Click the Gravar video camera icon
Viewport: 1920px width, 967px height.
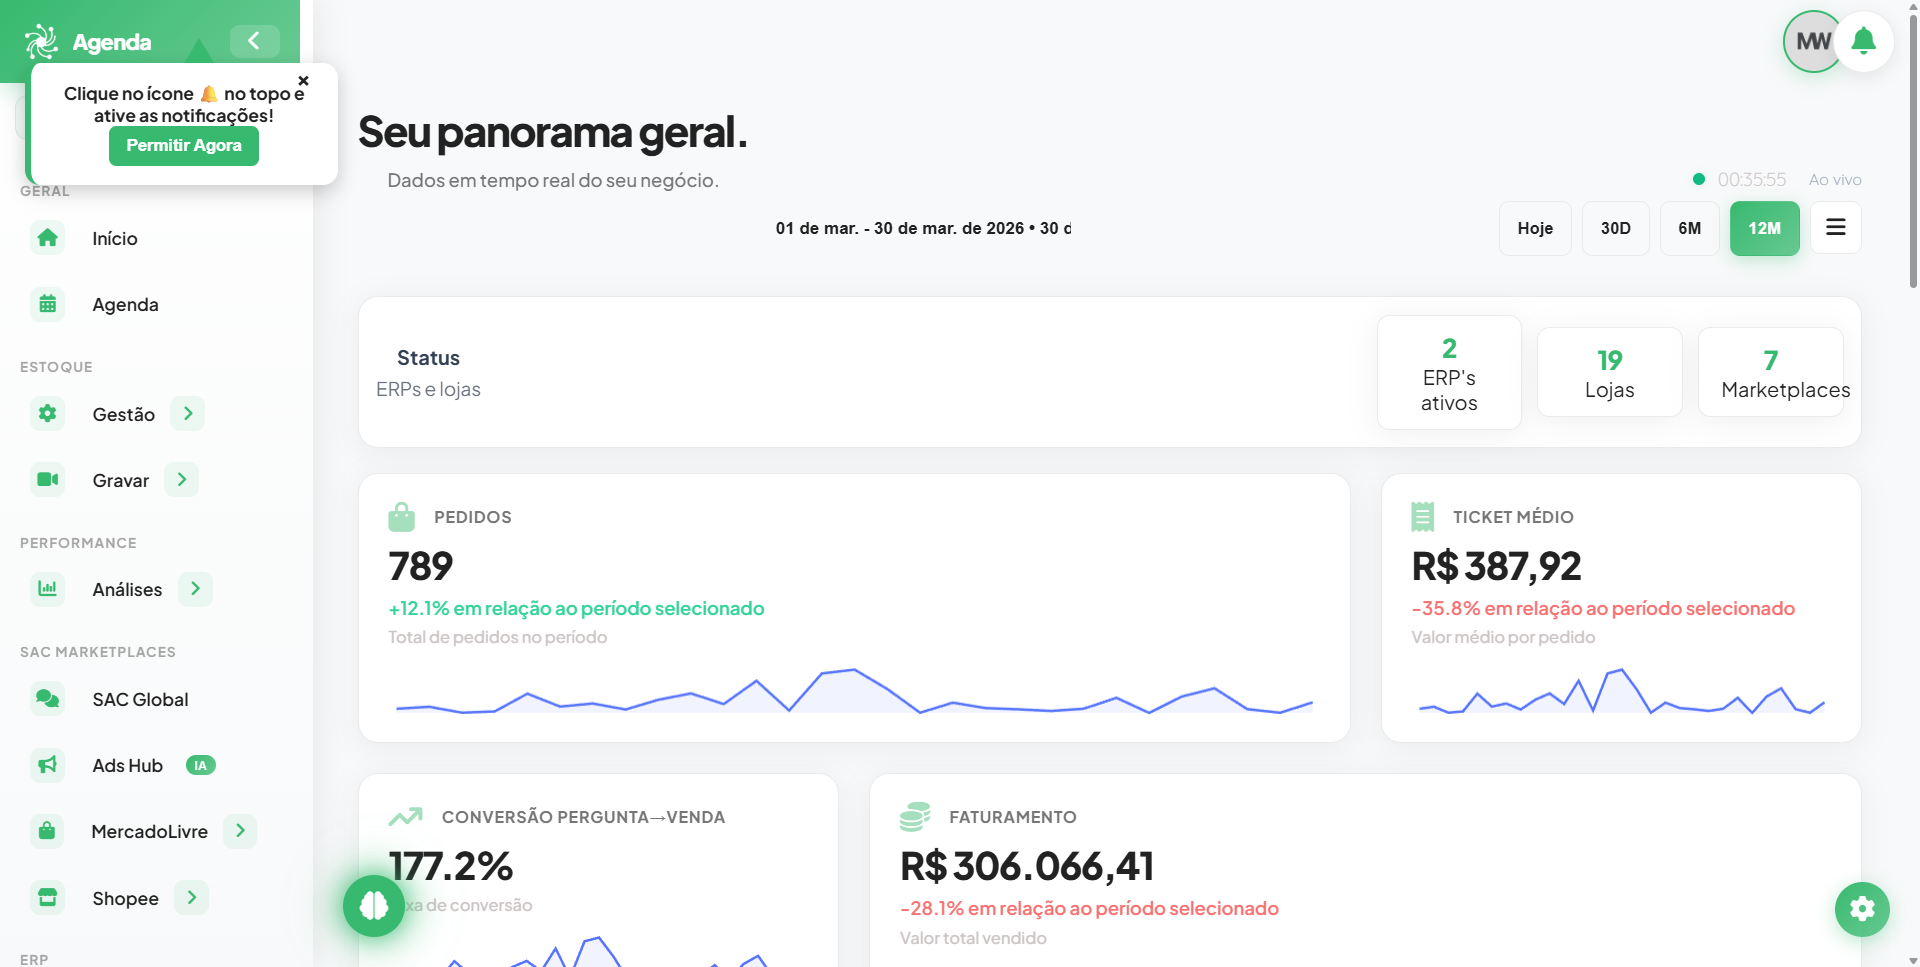click(x=47, y=479)
